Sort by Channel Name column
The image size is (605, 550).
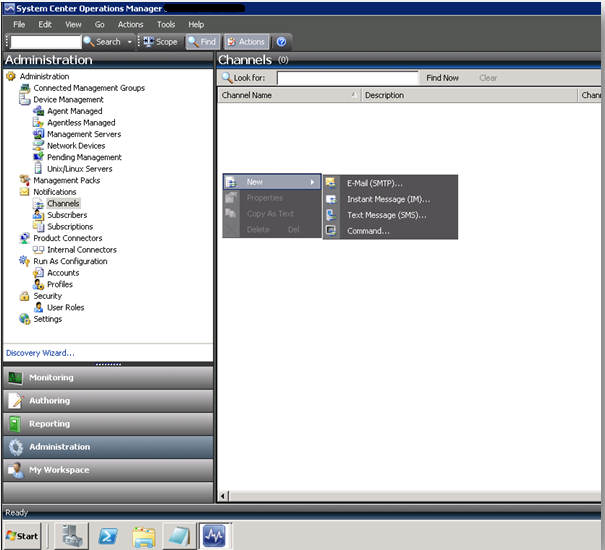tap(289, 95)
